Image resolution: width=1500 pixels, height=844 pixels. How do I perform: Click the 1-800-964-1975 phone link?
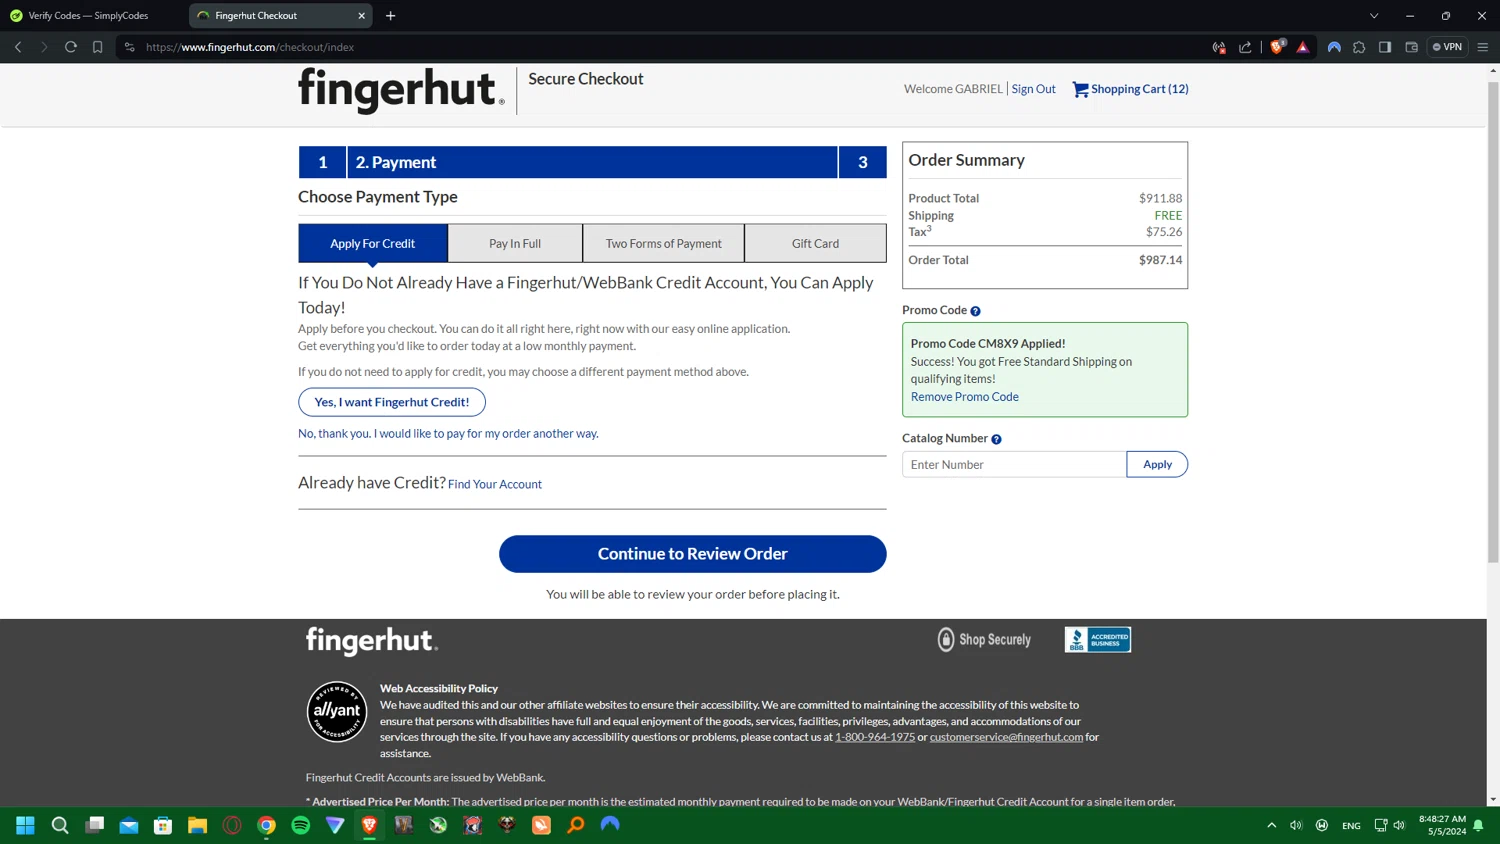(875, 737)
